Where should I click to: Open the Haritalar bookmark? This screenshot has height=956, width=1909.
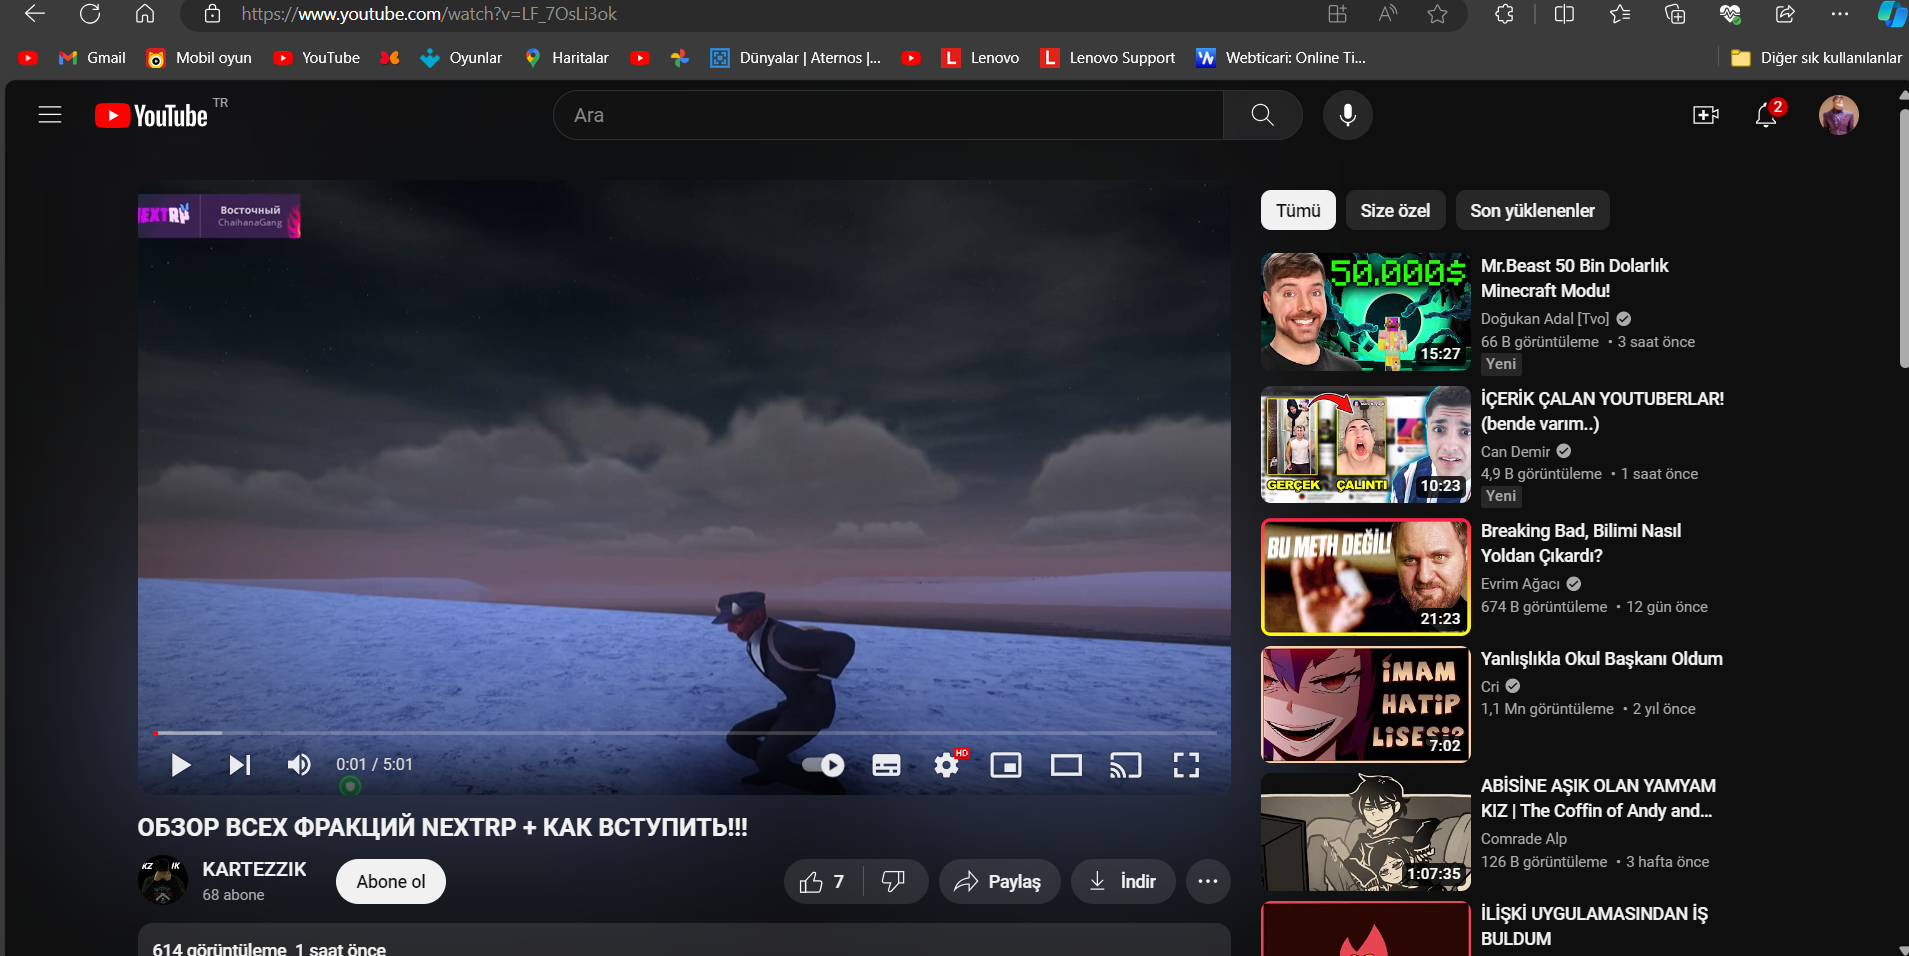(x=566, y=58)
